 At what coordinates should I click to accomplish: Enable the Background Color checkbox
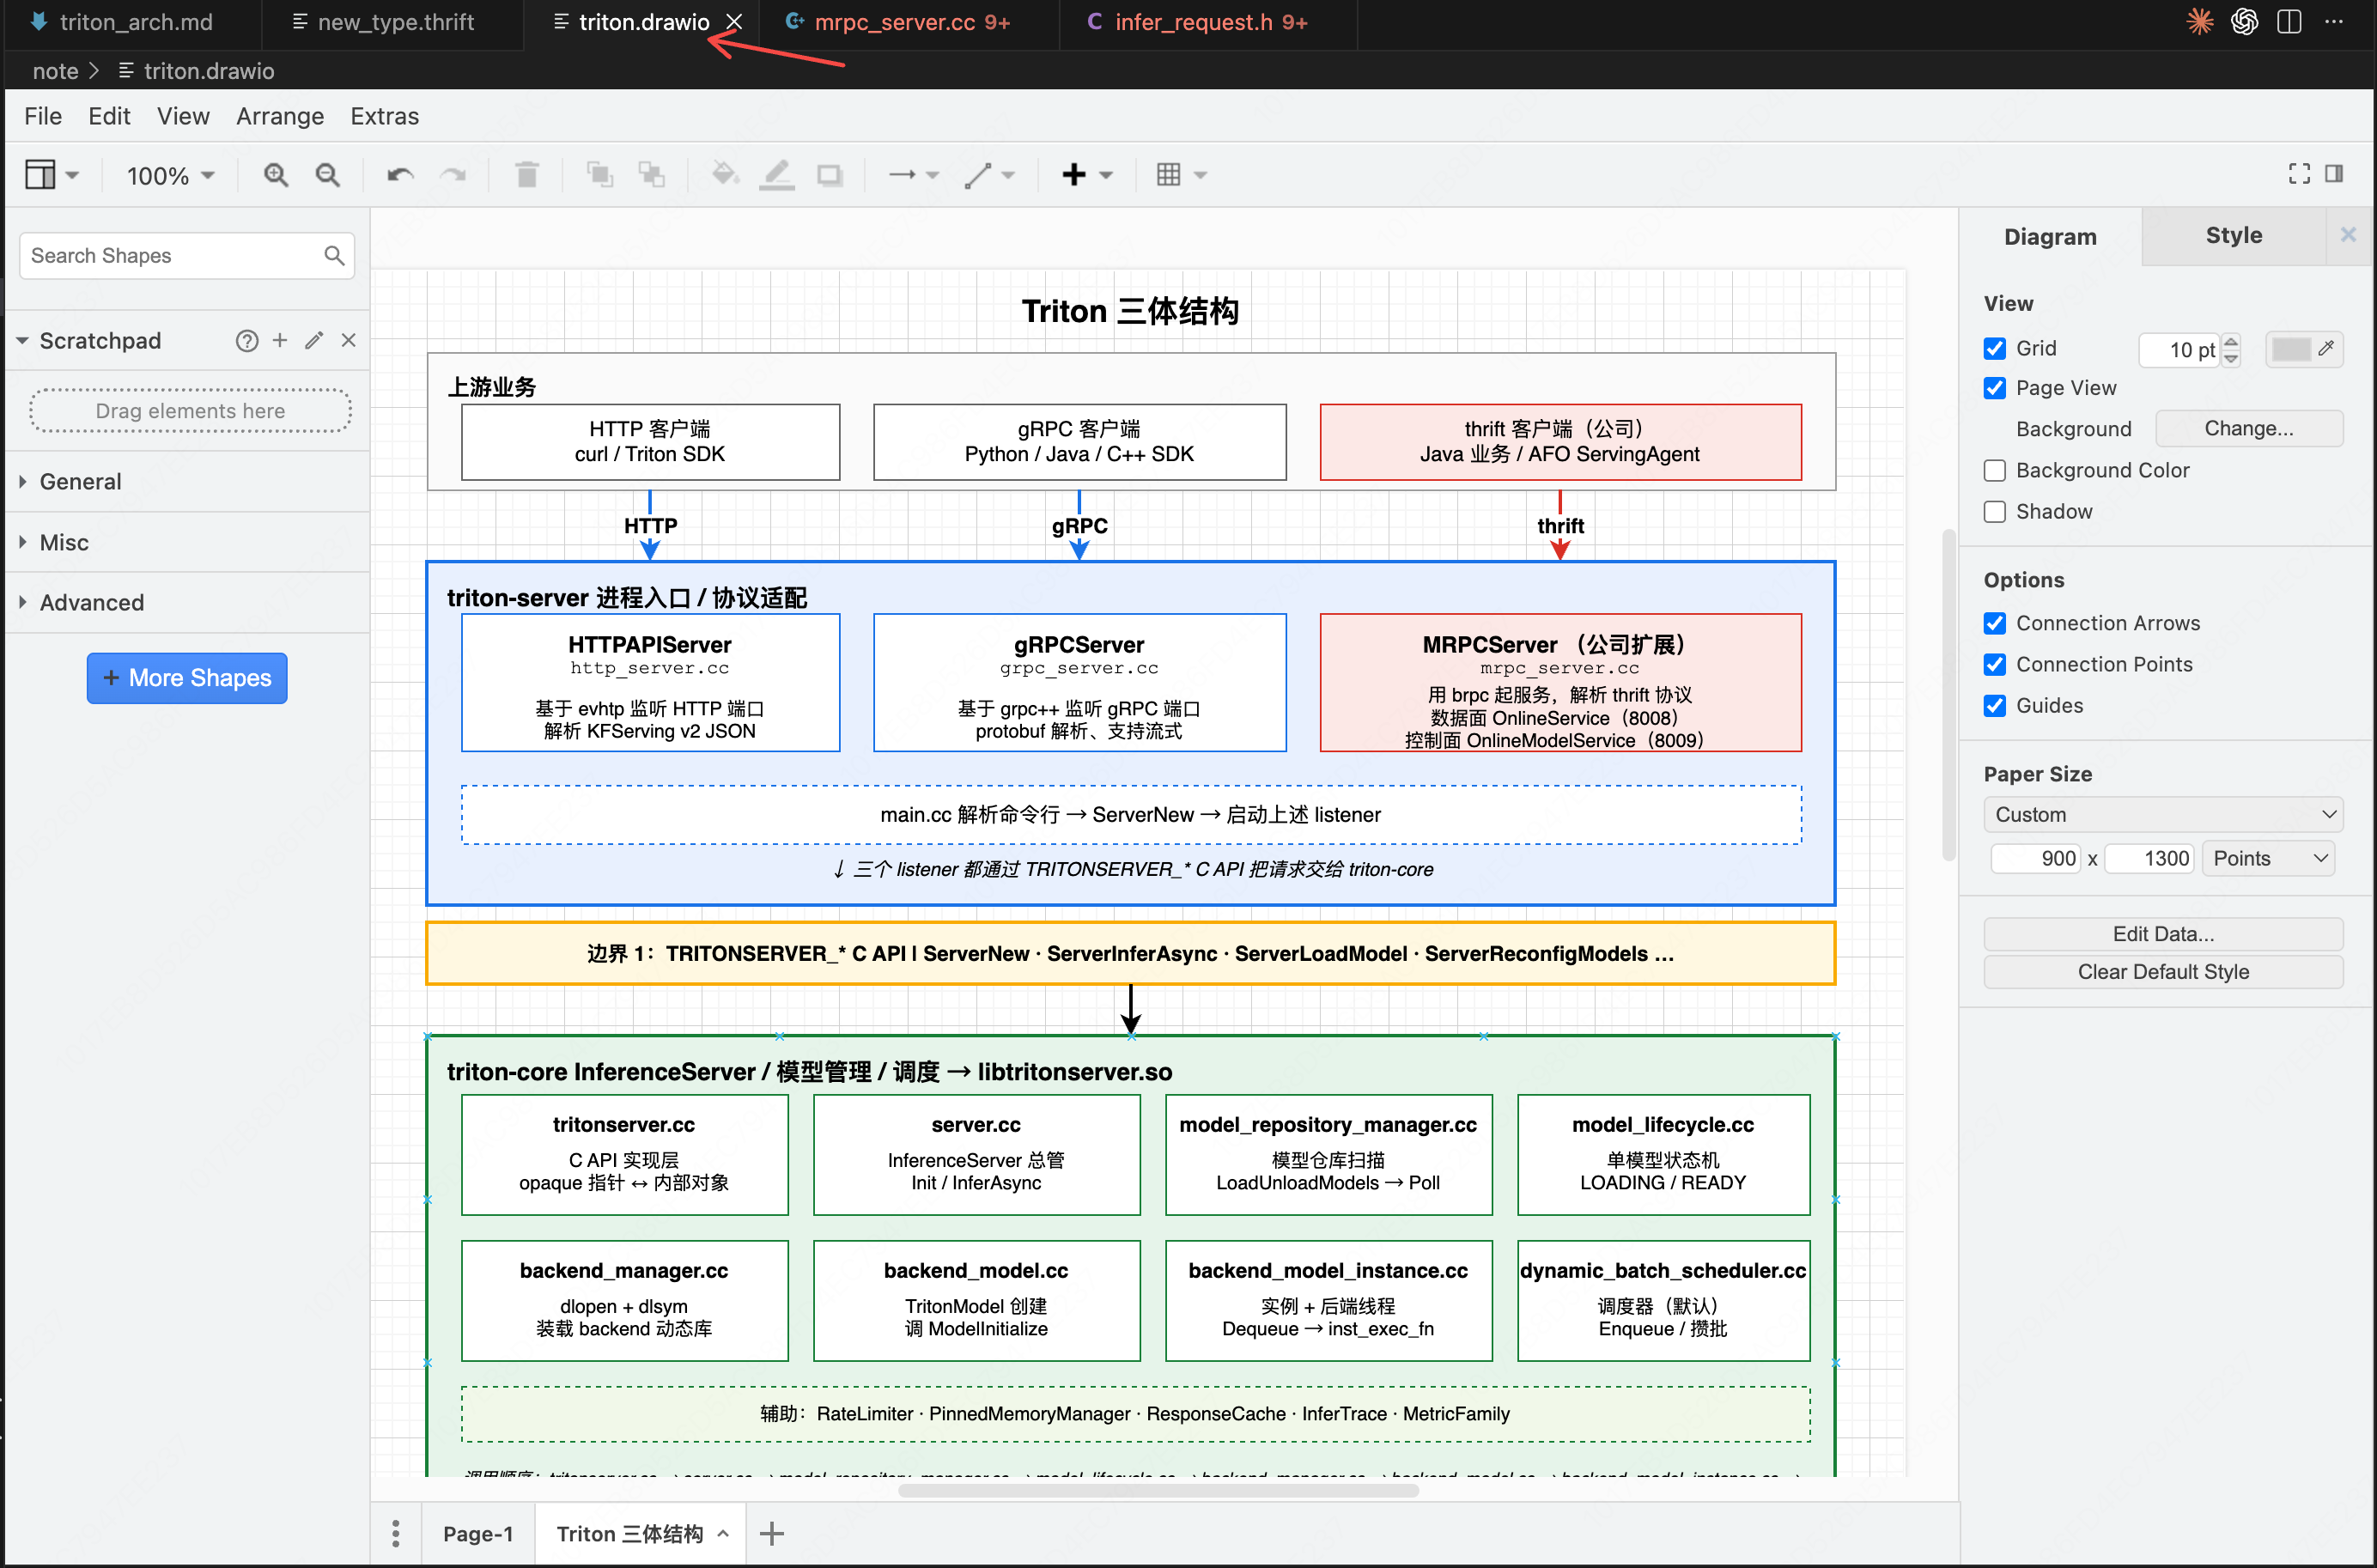[x=1994, y=470]
